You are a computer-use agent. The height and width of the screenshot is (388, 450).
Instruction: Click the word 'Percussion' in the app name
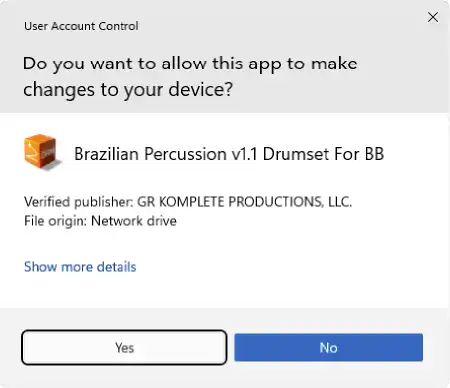click(185, 154)
